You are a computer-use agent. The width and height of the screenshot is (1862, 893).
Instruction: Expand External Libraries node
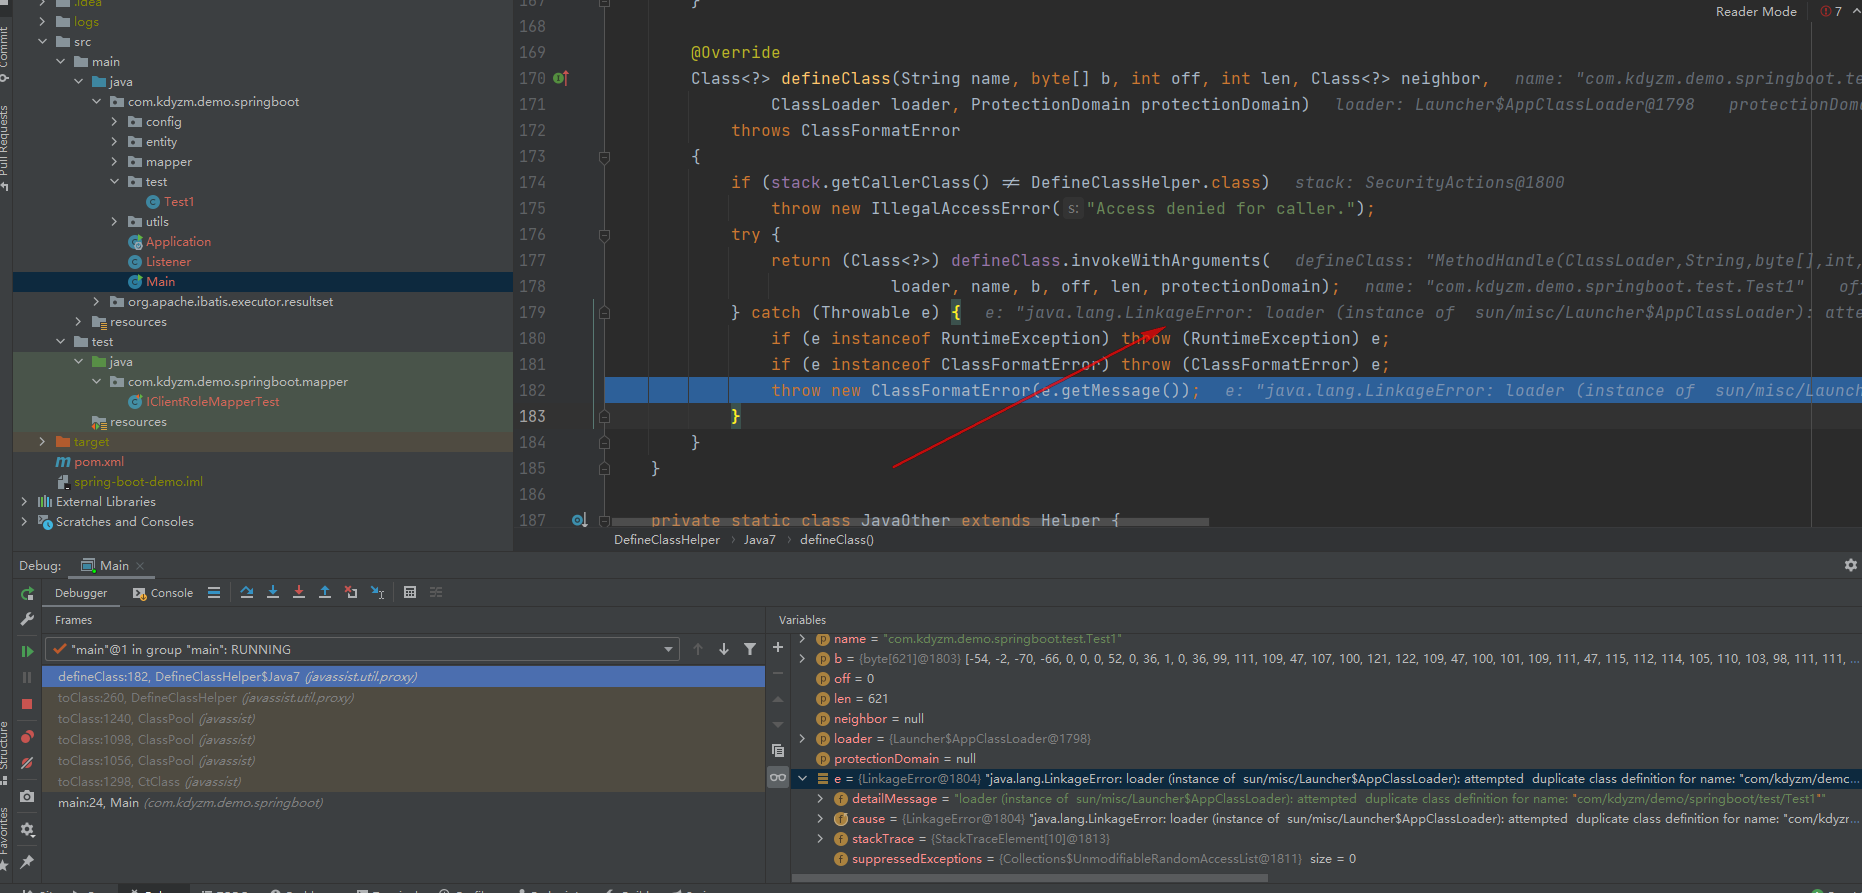24,502
